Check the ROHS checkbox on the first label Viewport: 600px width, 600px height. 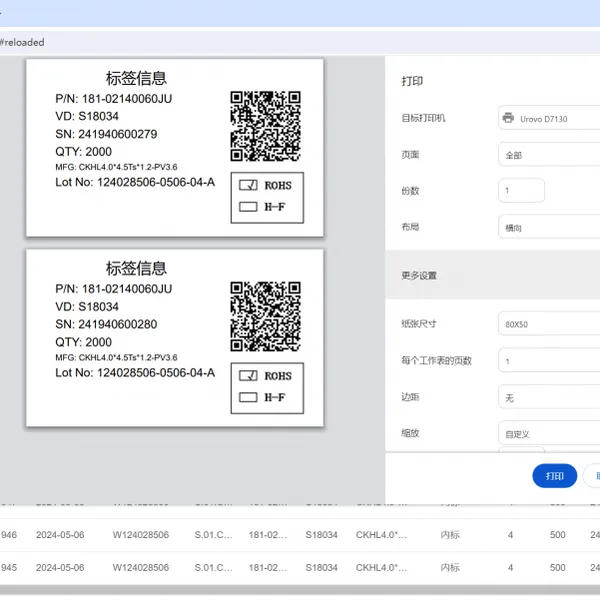[248, 185]
